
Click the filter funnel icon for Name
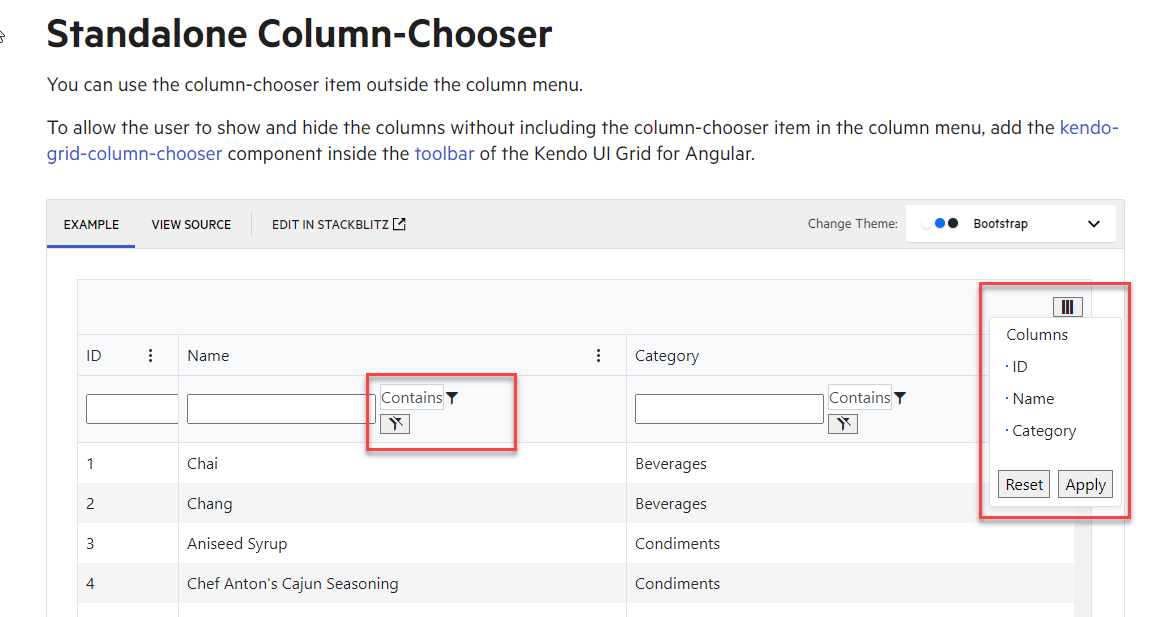(x=452, y=398)
